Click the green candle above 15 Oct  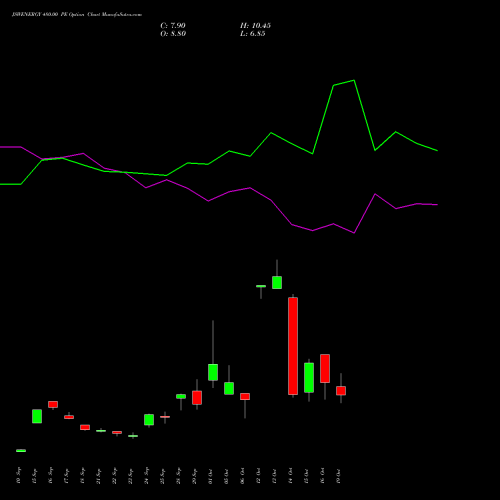coord(309,378)
